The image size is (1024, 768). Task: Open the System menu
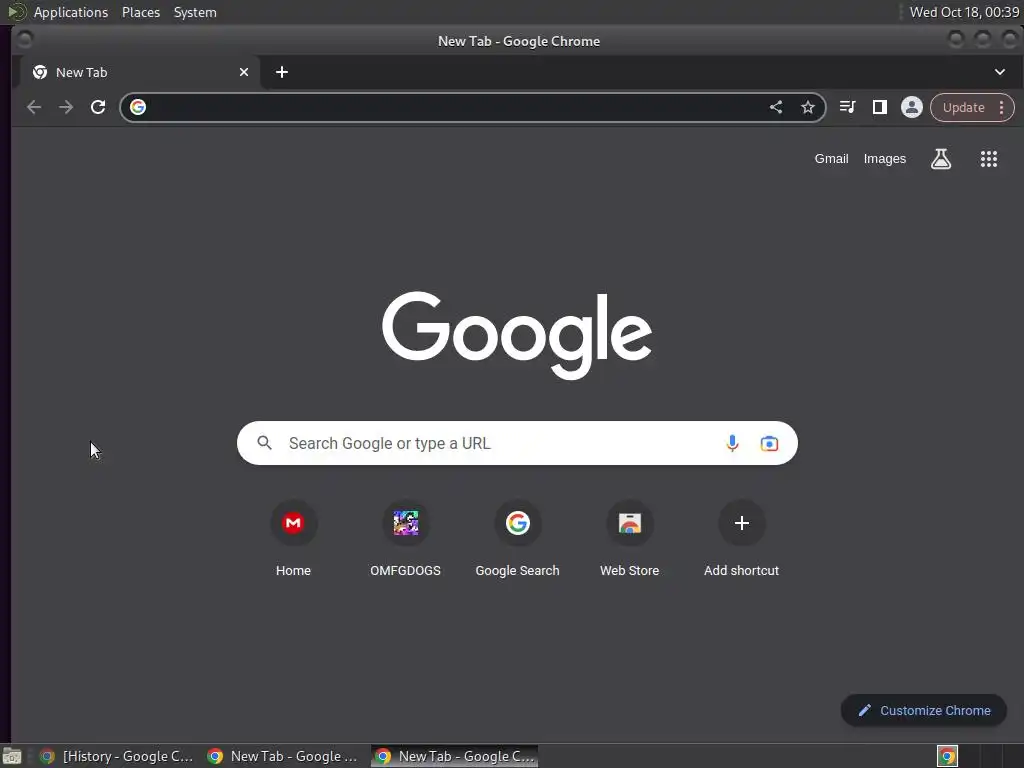coord(195,12)
